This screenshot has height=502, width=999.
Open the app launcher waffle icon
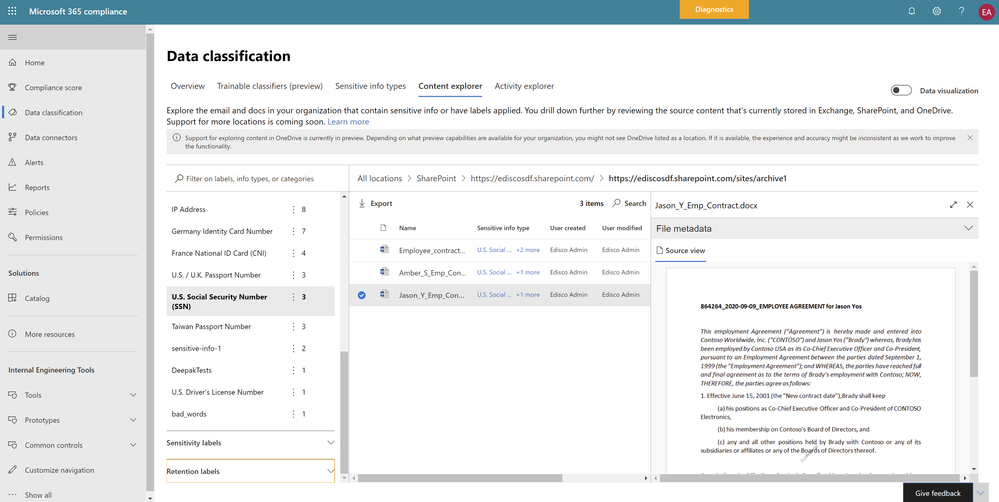coord(12,11)
